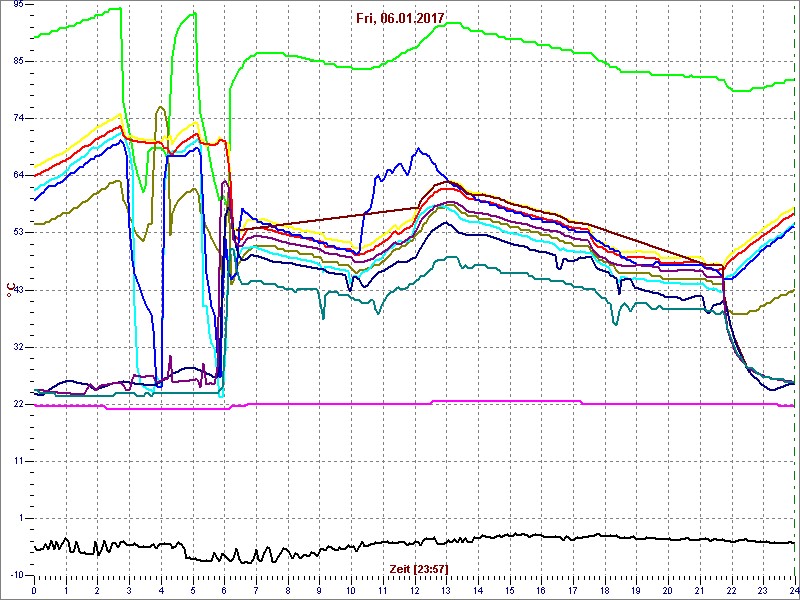Screen dimensions: 800x600
Task: Click hour 7 on the time axis
Action: click(x=256, y=589)
